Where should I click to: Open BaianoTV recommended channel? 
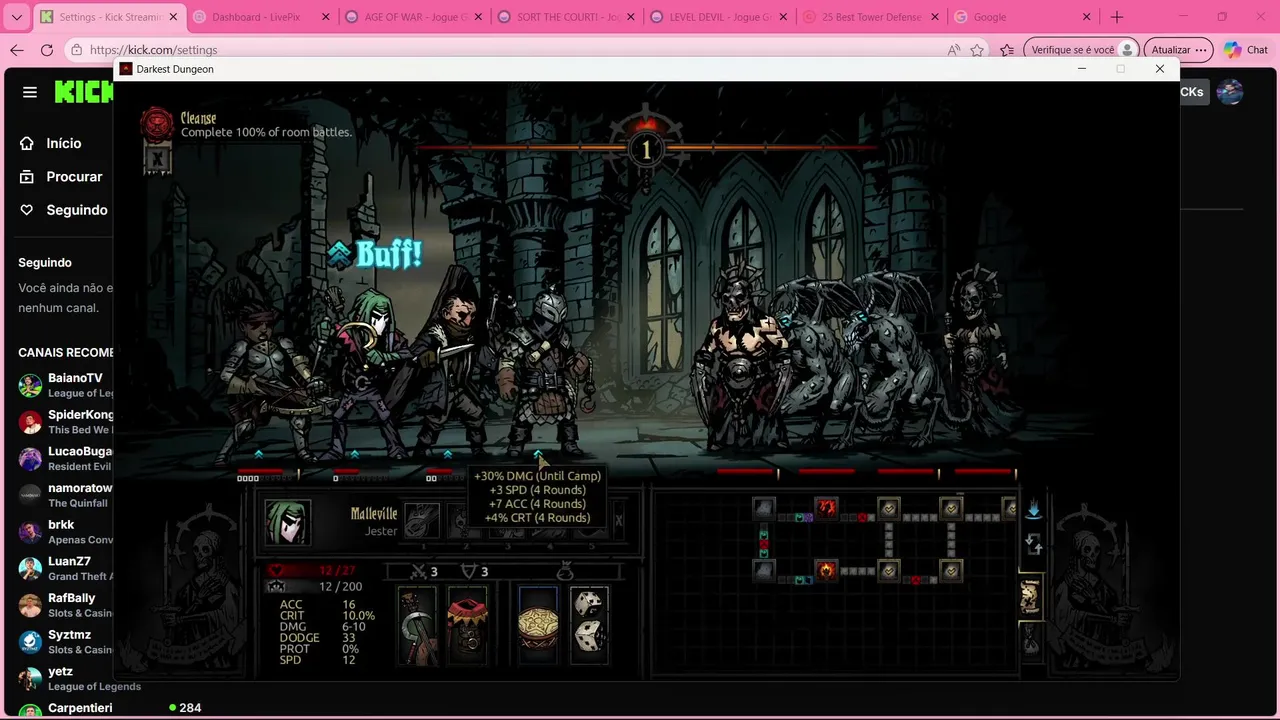tap(66, 385)
